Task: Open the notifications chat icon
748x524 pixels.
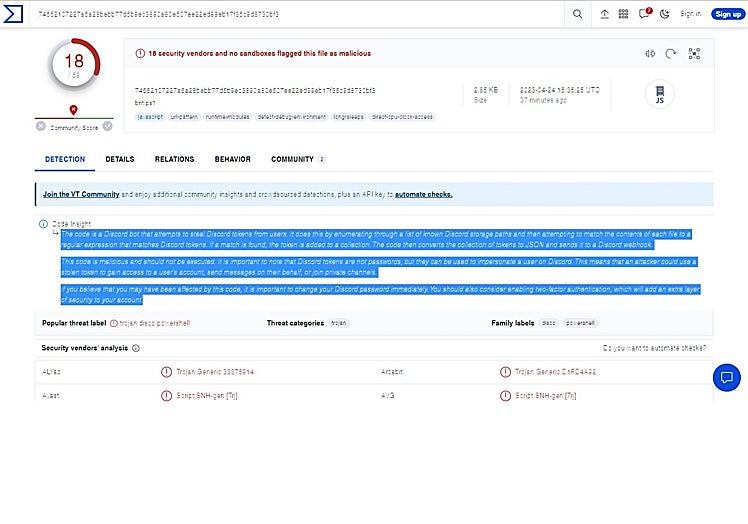Action: point(644,13)
